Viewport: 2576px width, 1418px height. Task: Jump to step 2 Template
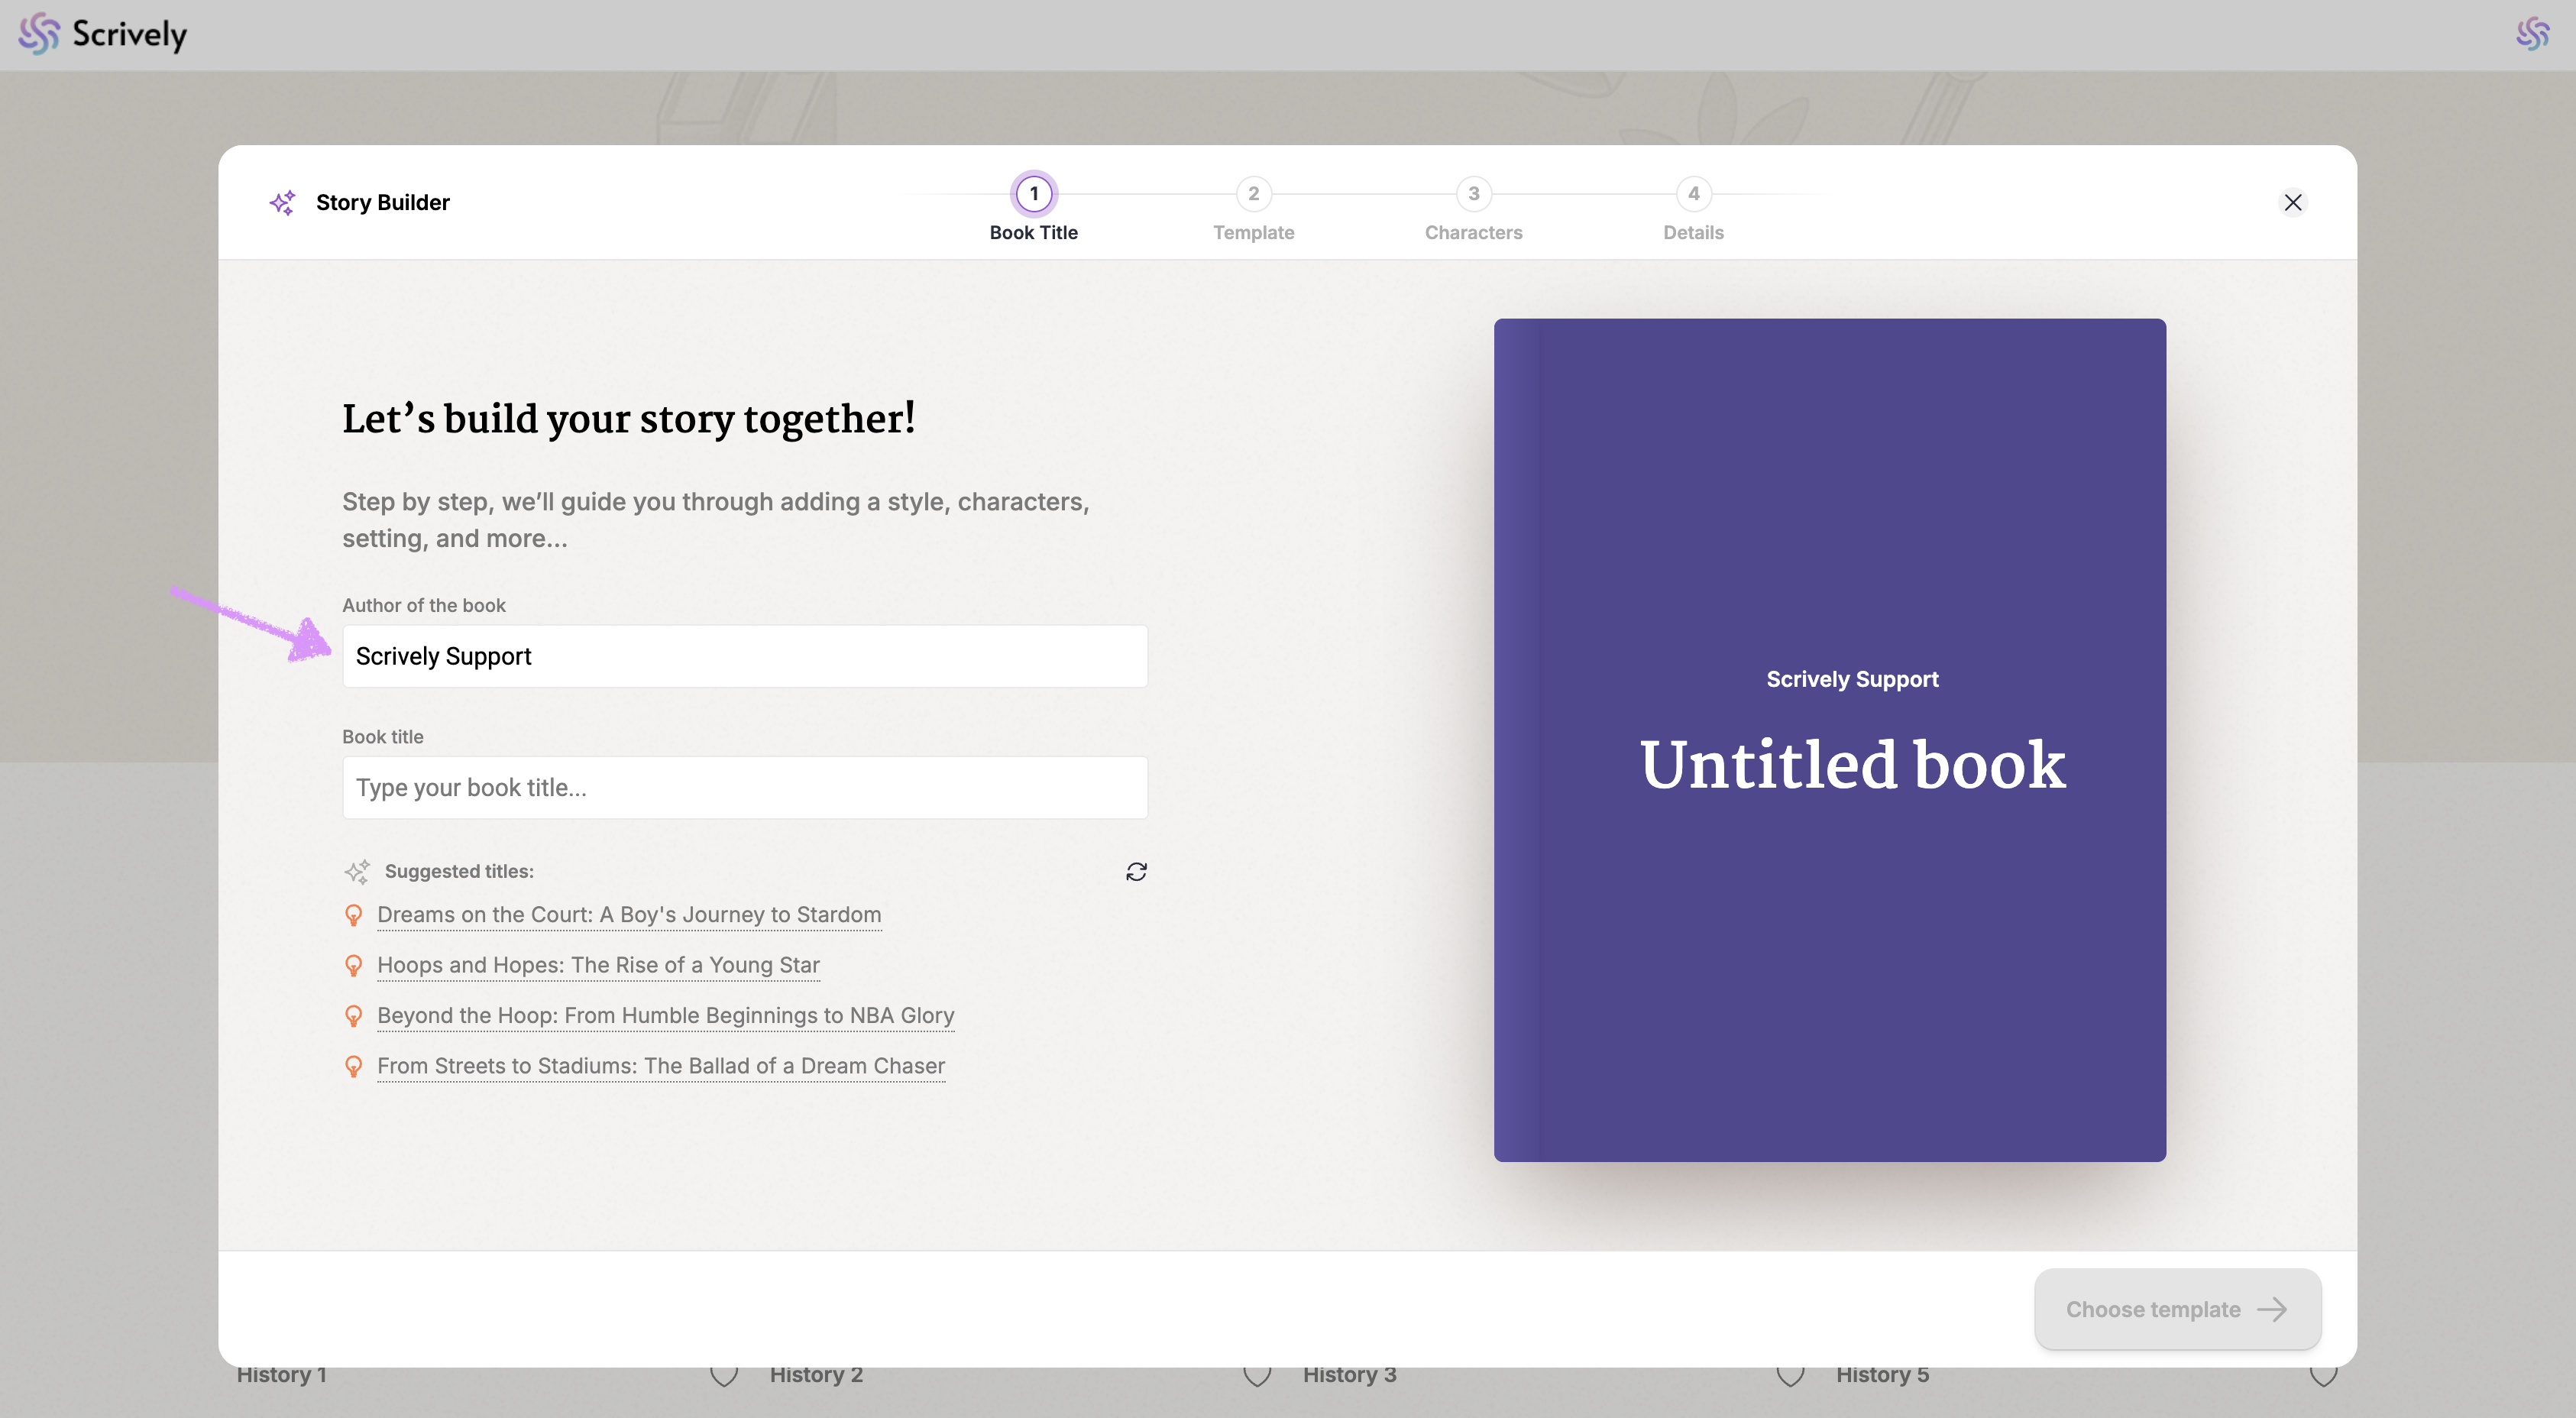click(1253, 194)
